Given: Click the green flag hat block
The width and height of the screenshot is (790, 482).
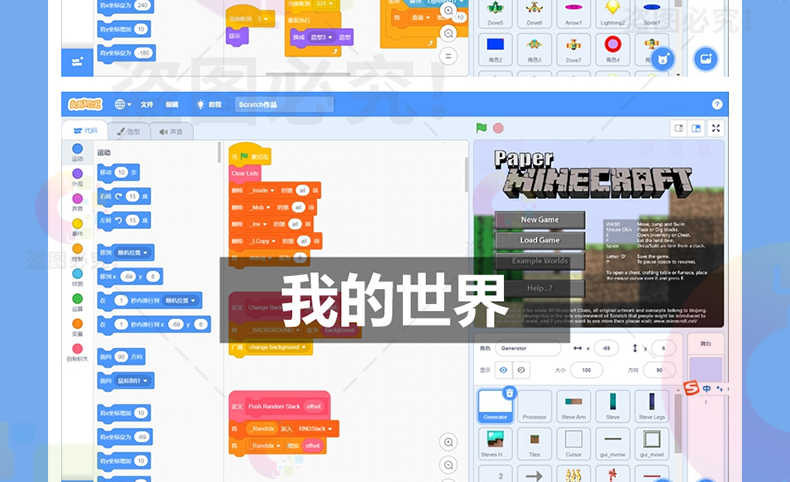Looking at the screenshot, I should (x=250, y=156).
